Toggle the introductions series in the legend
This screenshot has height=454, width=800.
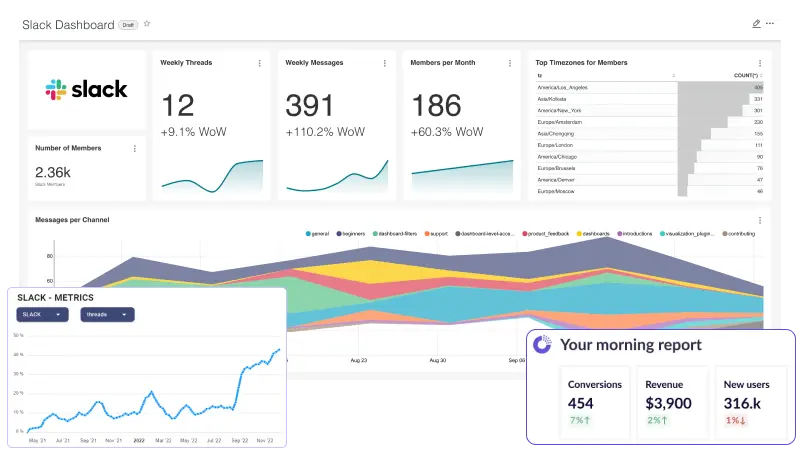pos(635,234)
